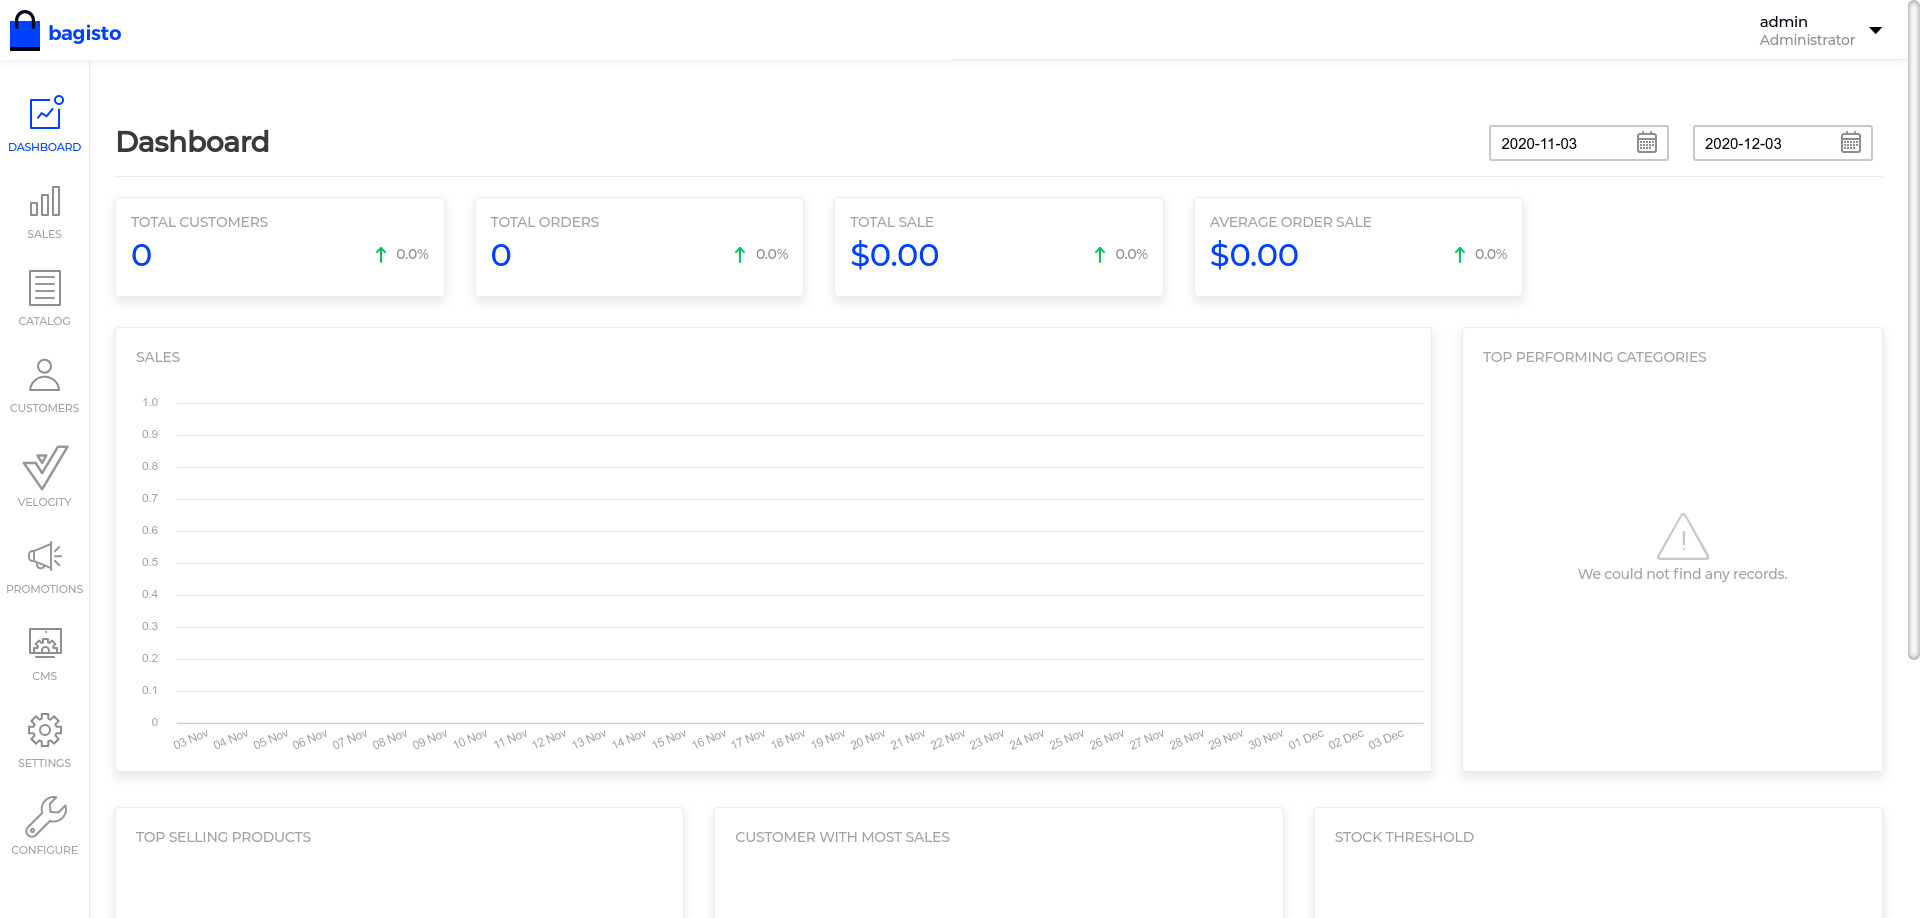1920x918 pixels.
Task: Open the Settings gear icon
Action: [x=44, y=731]
